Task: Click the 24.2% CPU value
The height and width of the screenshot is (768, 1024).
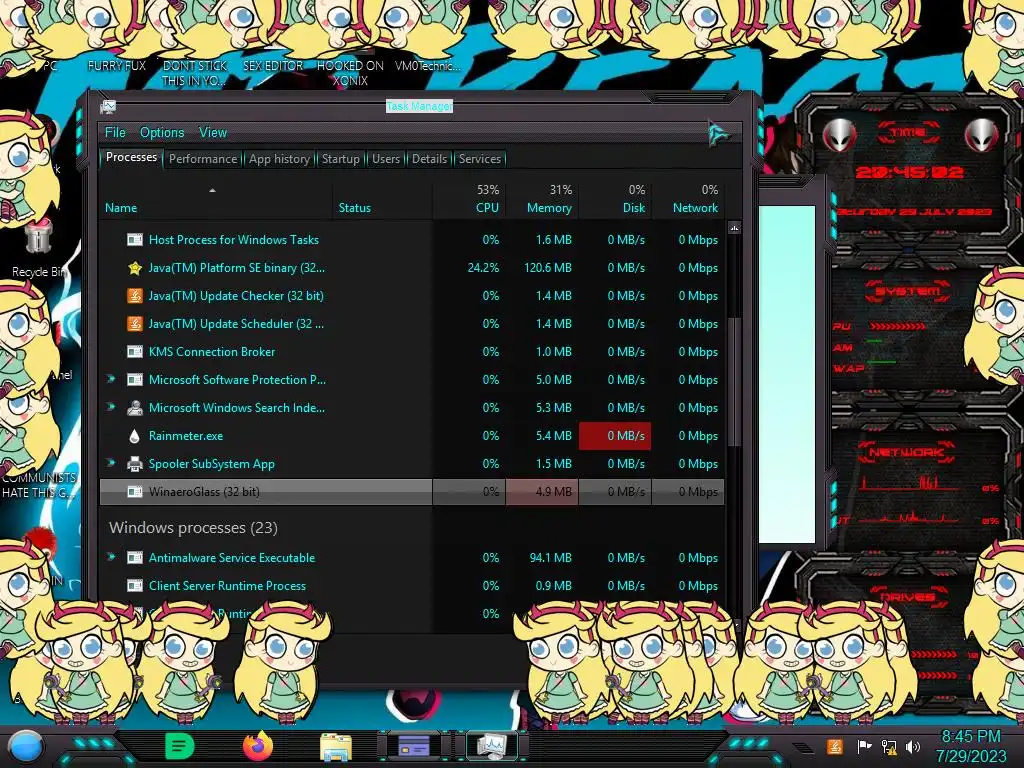Action: [483, 268]
